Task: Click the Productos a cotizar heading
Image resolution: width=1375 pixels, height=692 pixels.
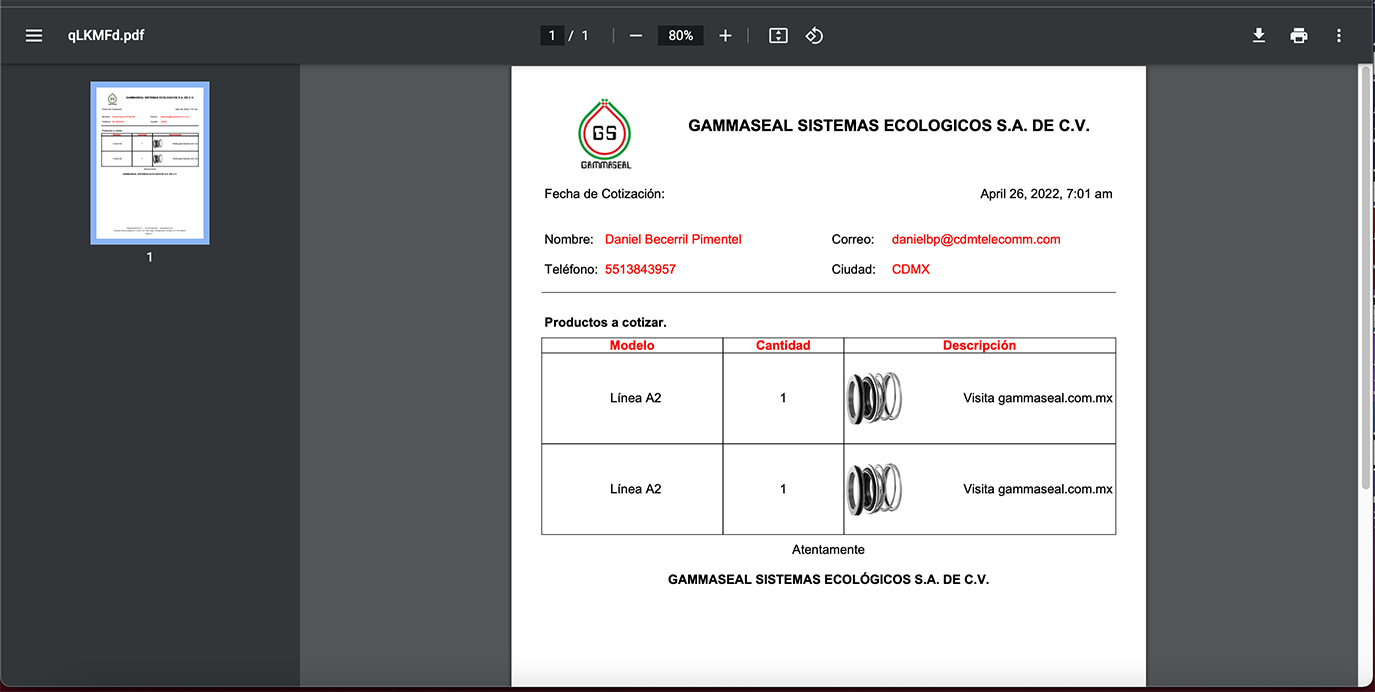Action: (605, 323)
